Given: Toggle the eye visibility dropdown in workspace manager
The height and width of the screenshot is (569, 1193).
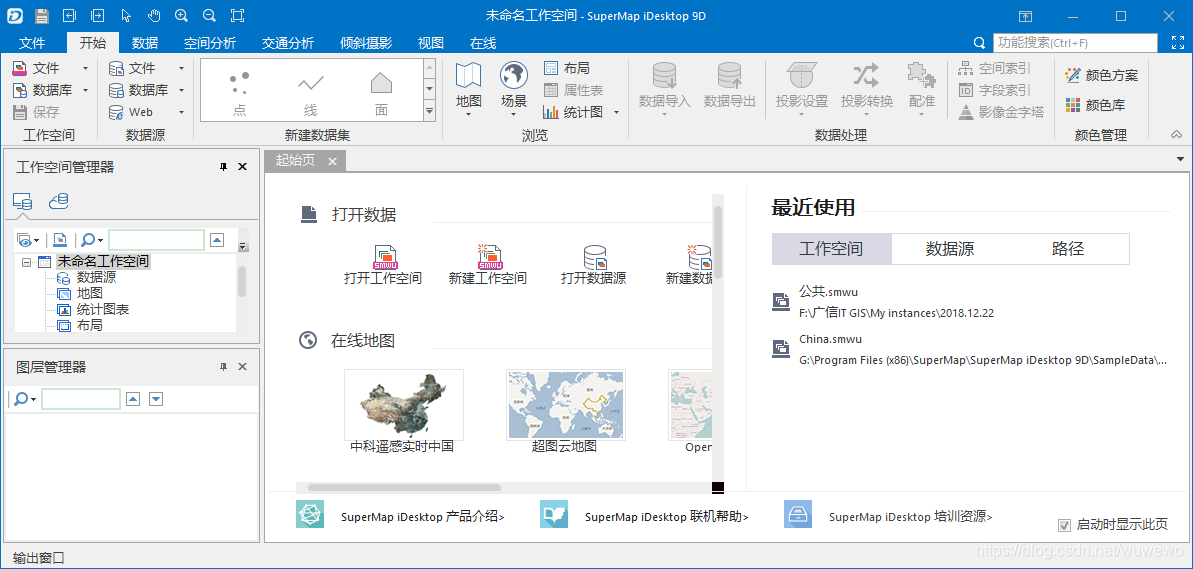Looking at the screenshot, I should (28, 240).
